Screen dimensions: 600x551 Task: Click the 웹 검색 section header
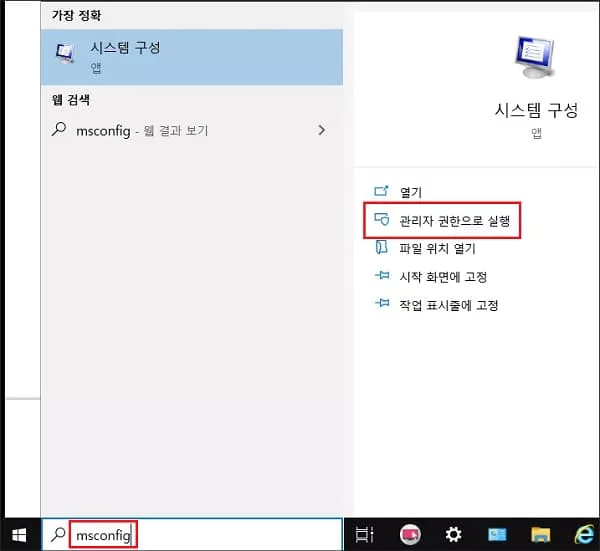pyautogui.click(x=71, y=100)
